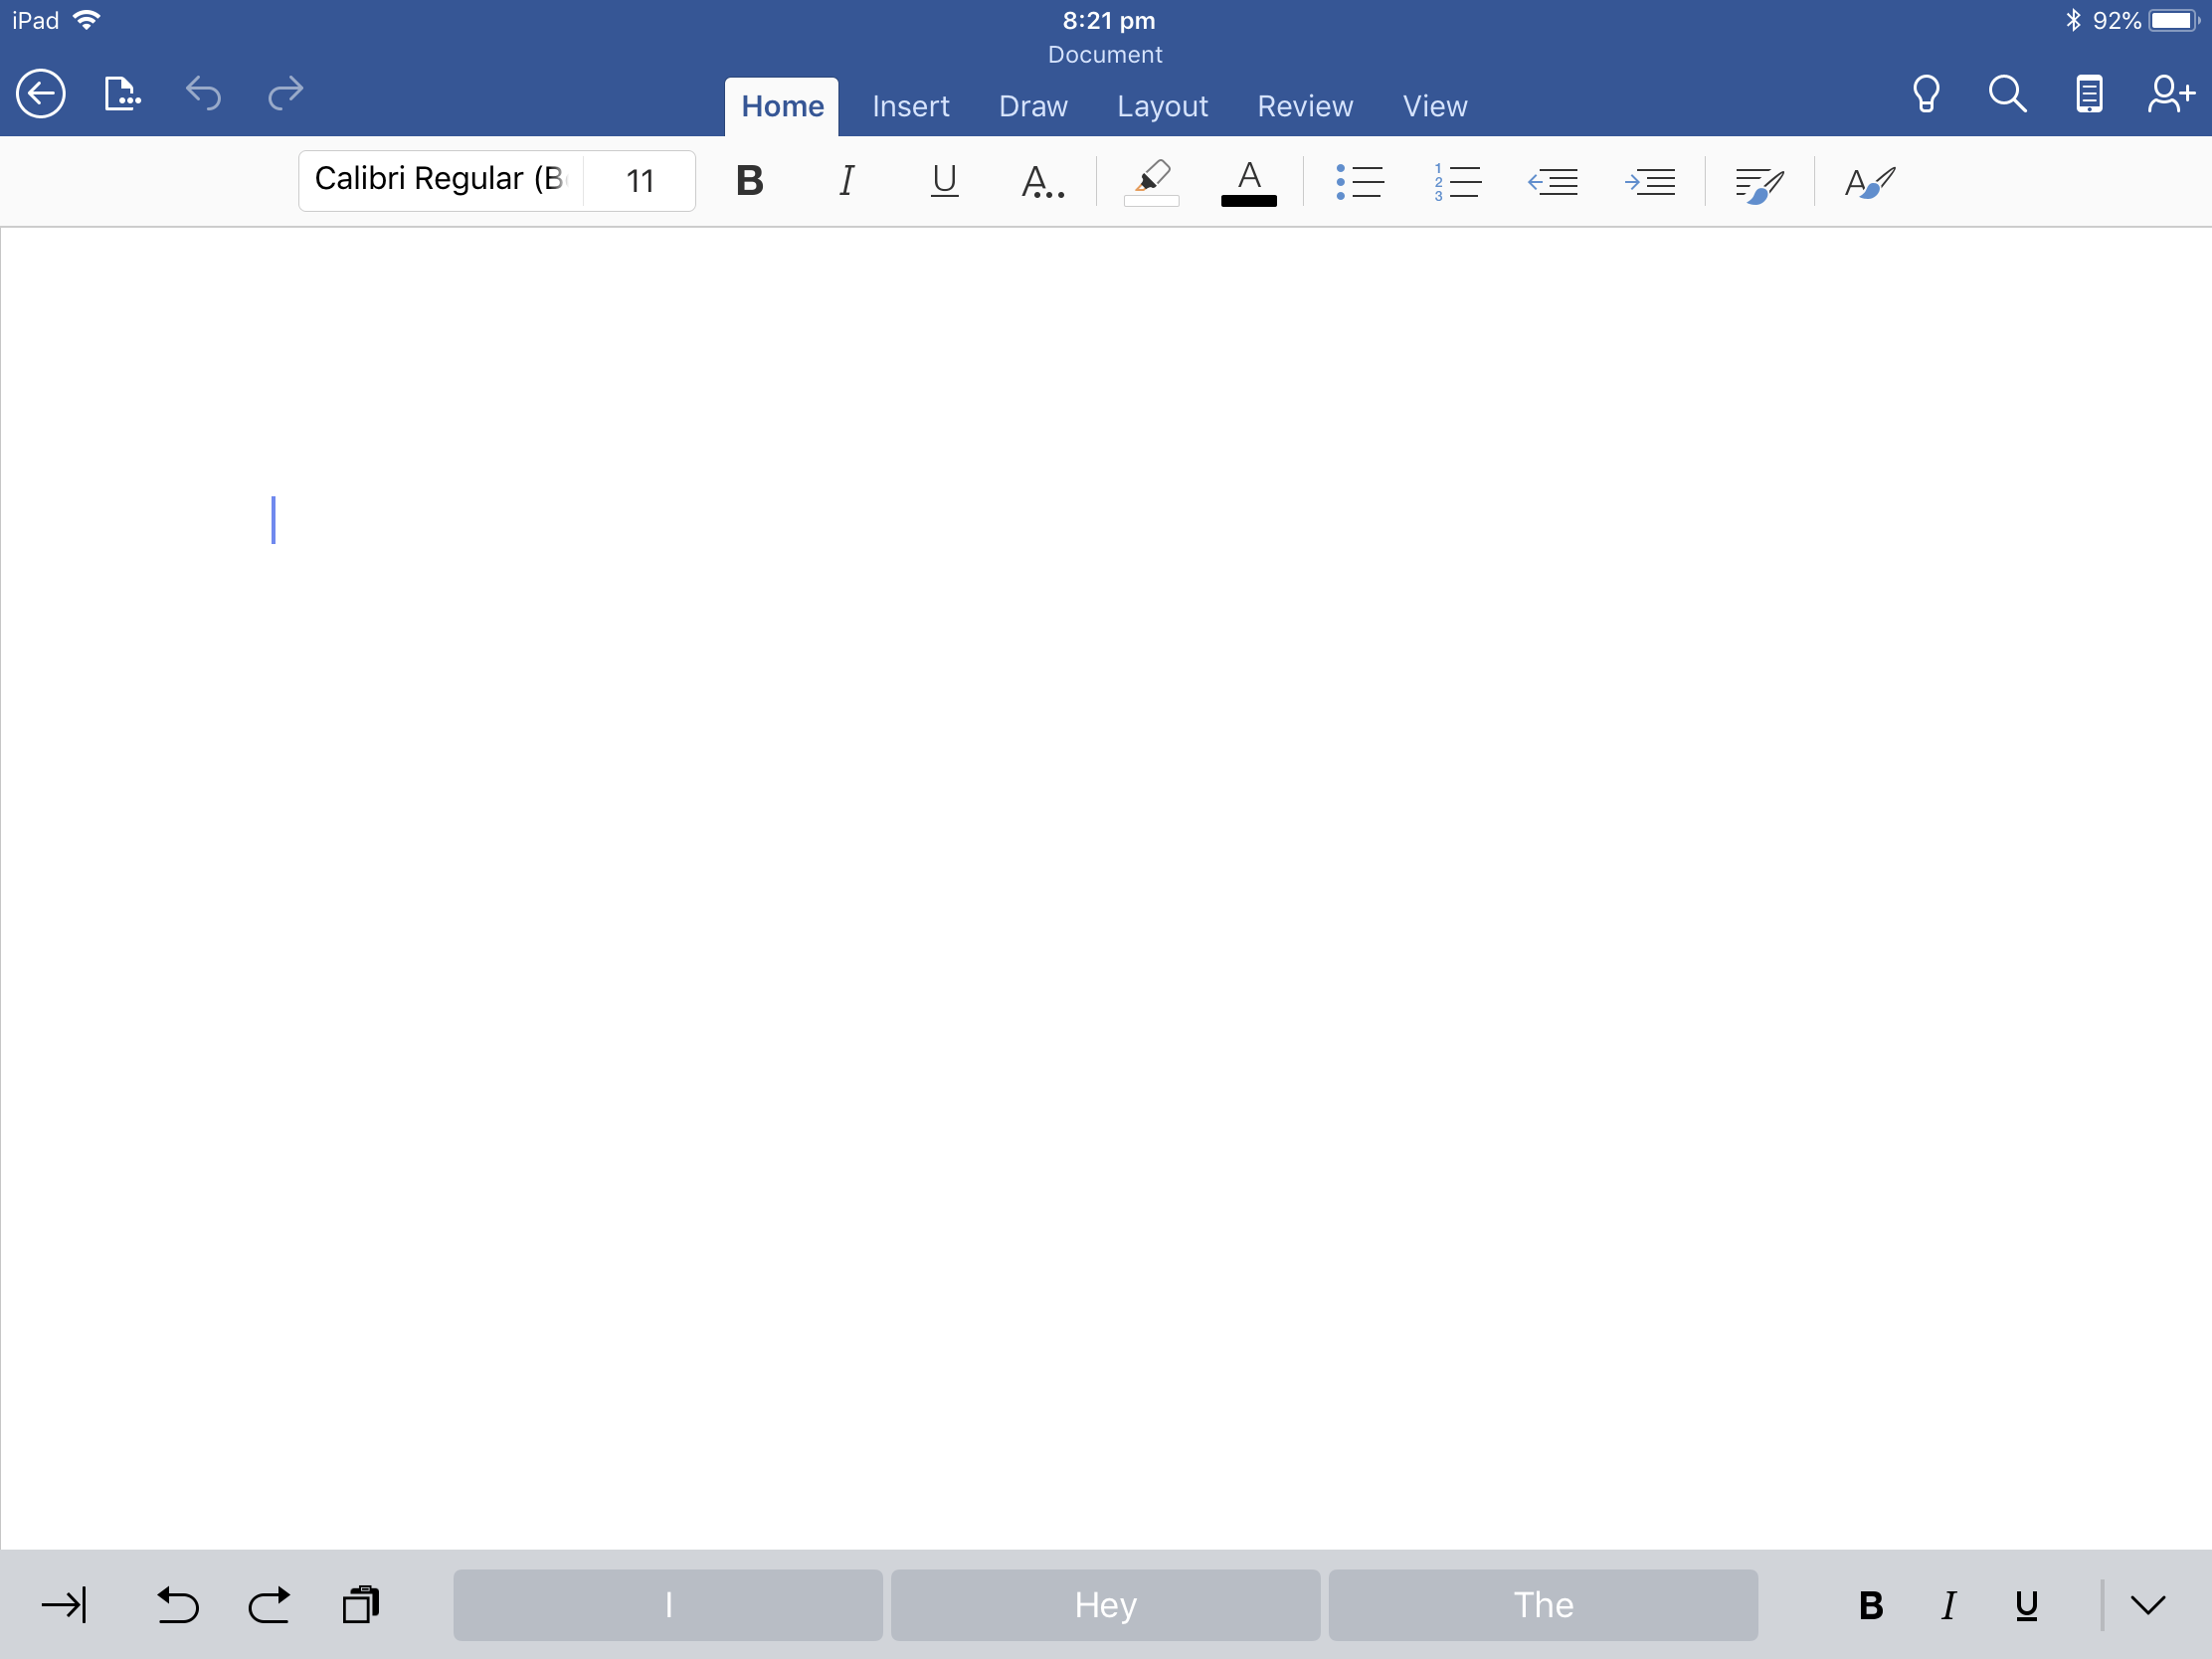Open the File menu icon
The width and height of the screenshot is (2212, 1659).
coord(121,94)
